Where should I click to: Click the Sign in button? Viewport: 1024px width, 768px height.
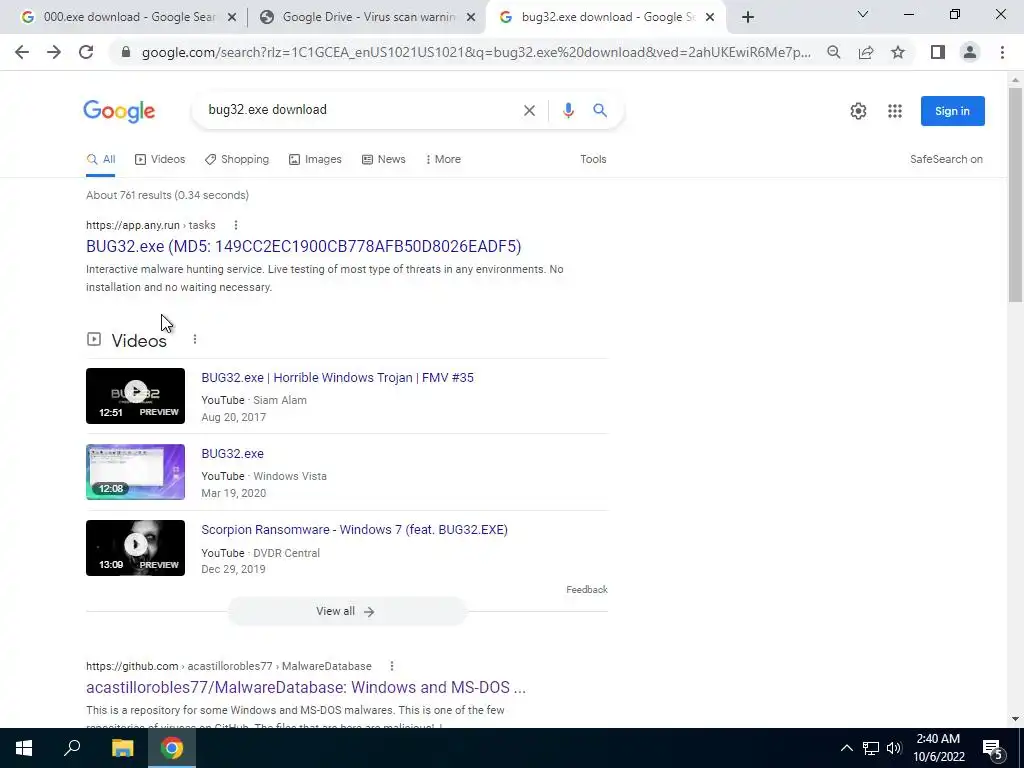coord(952,111)
